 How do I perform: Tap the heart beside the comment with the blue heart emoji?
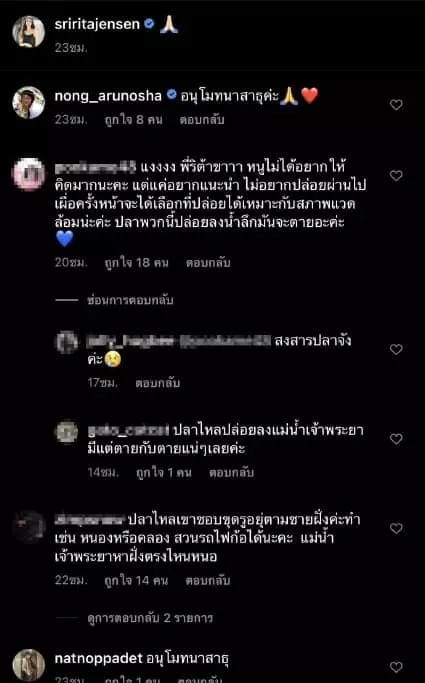click(396, 176)
